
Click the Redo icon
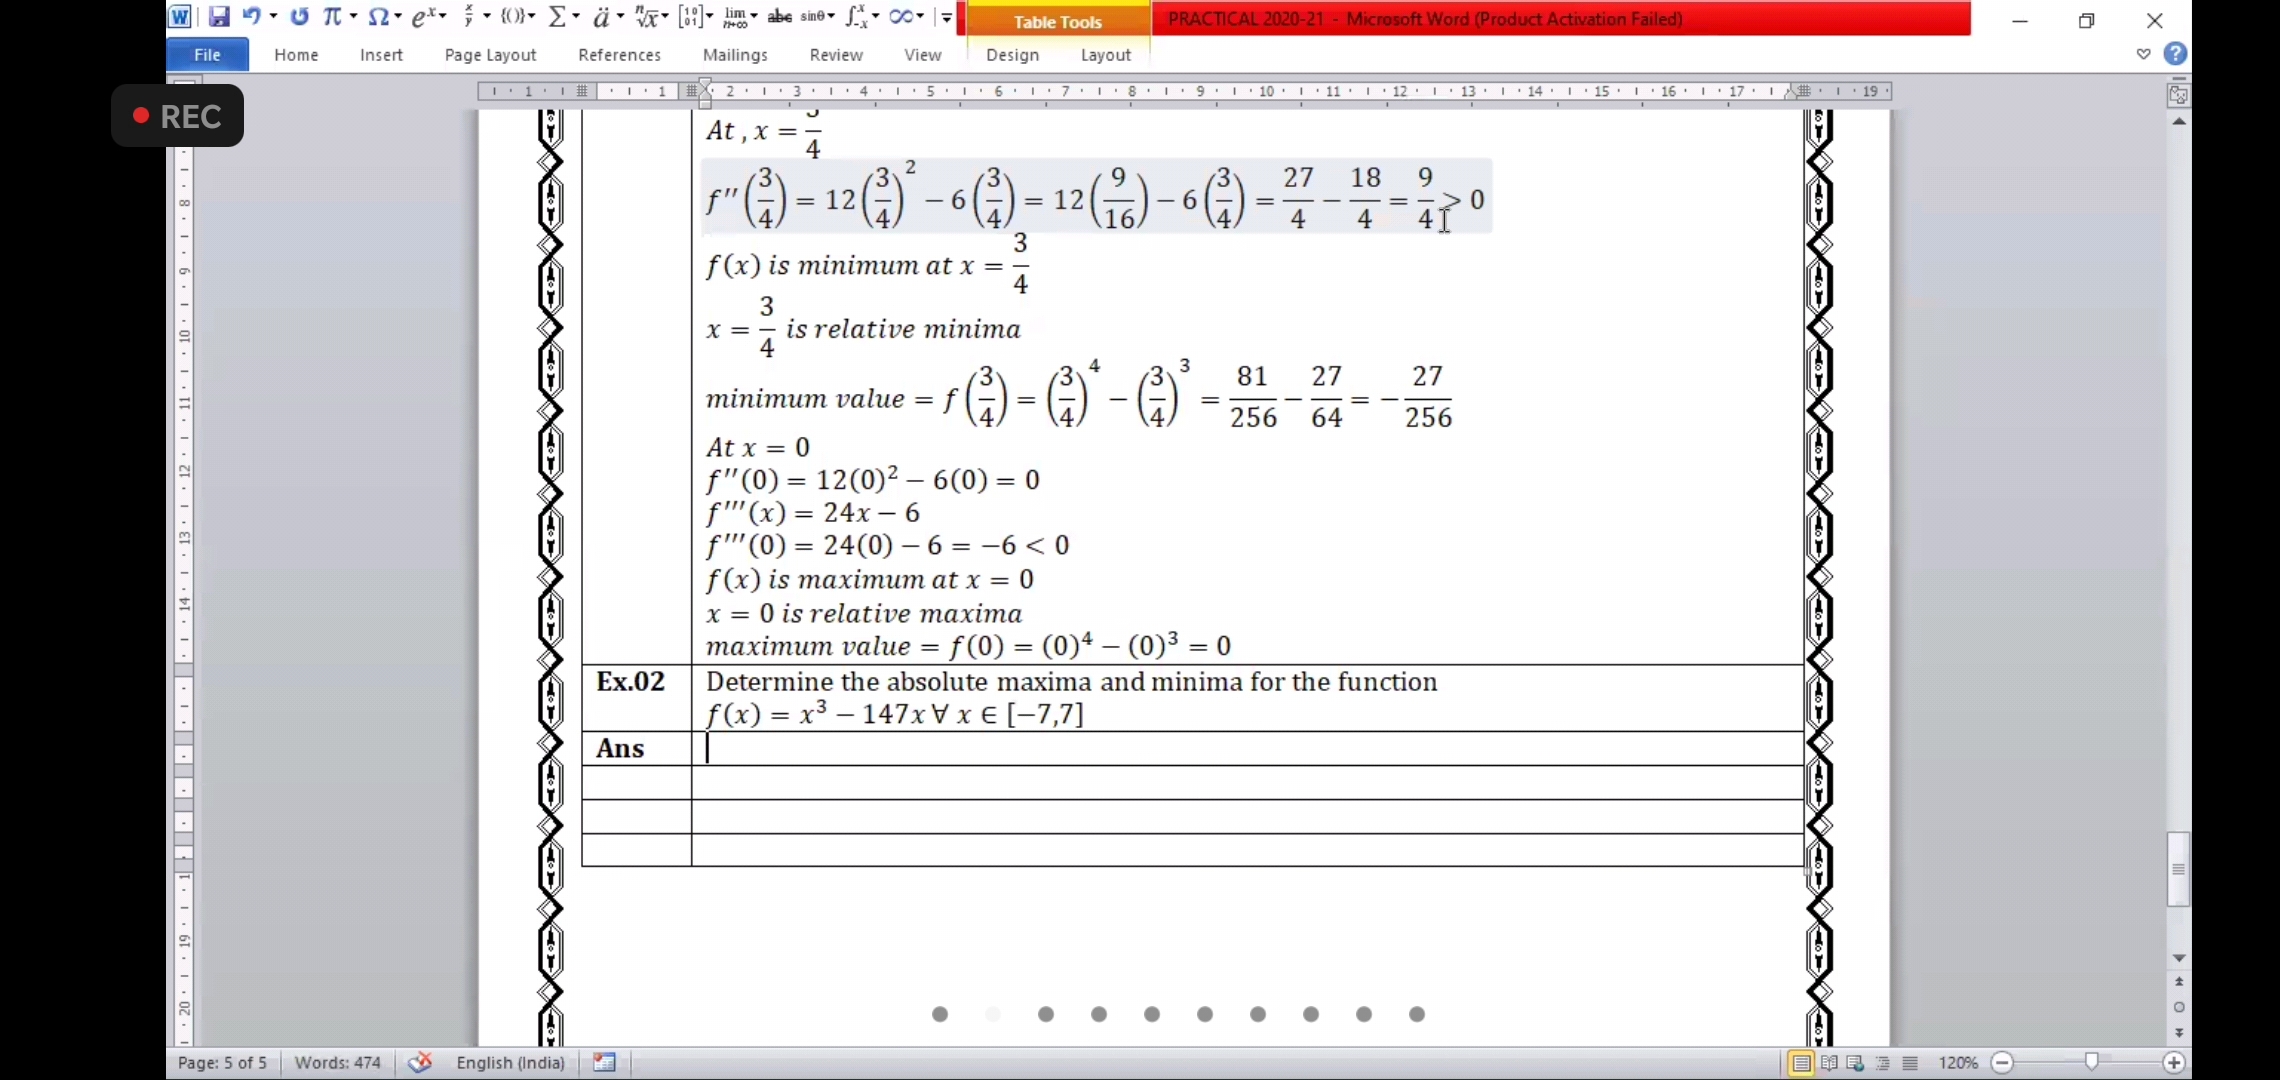299,17
